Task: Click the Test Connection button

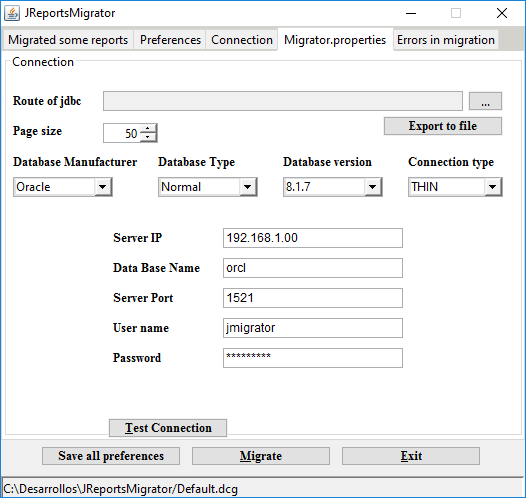Action: 168,428
